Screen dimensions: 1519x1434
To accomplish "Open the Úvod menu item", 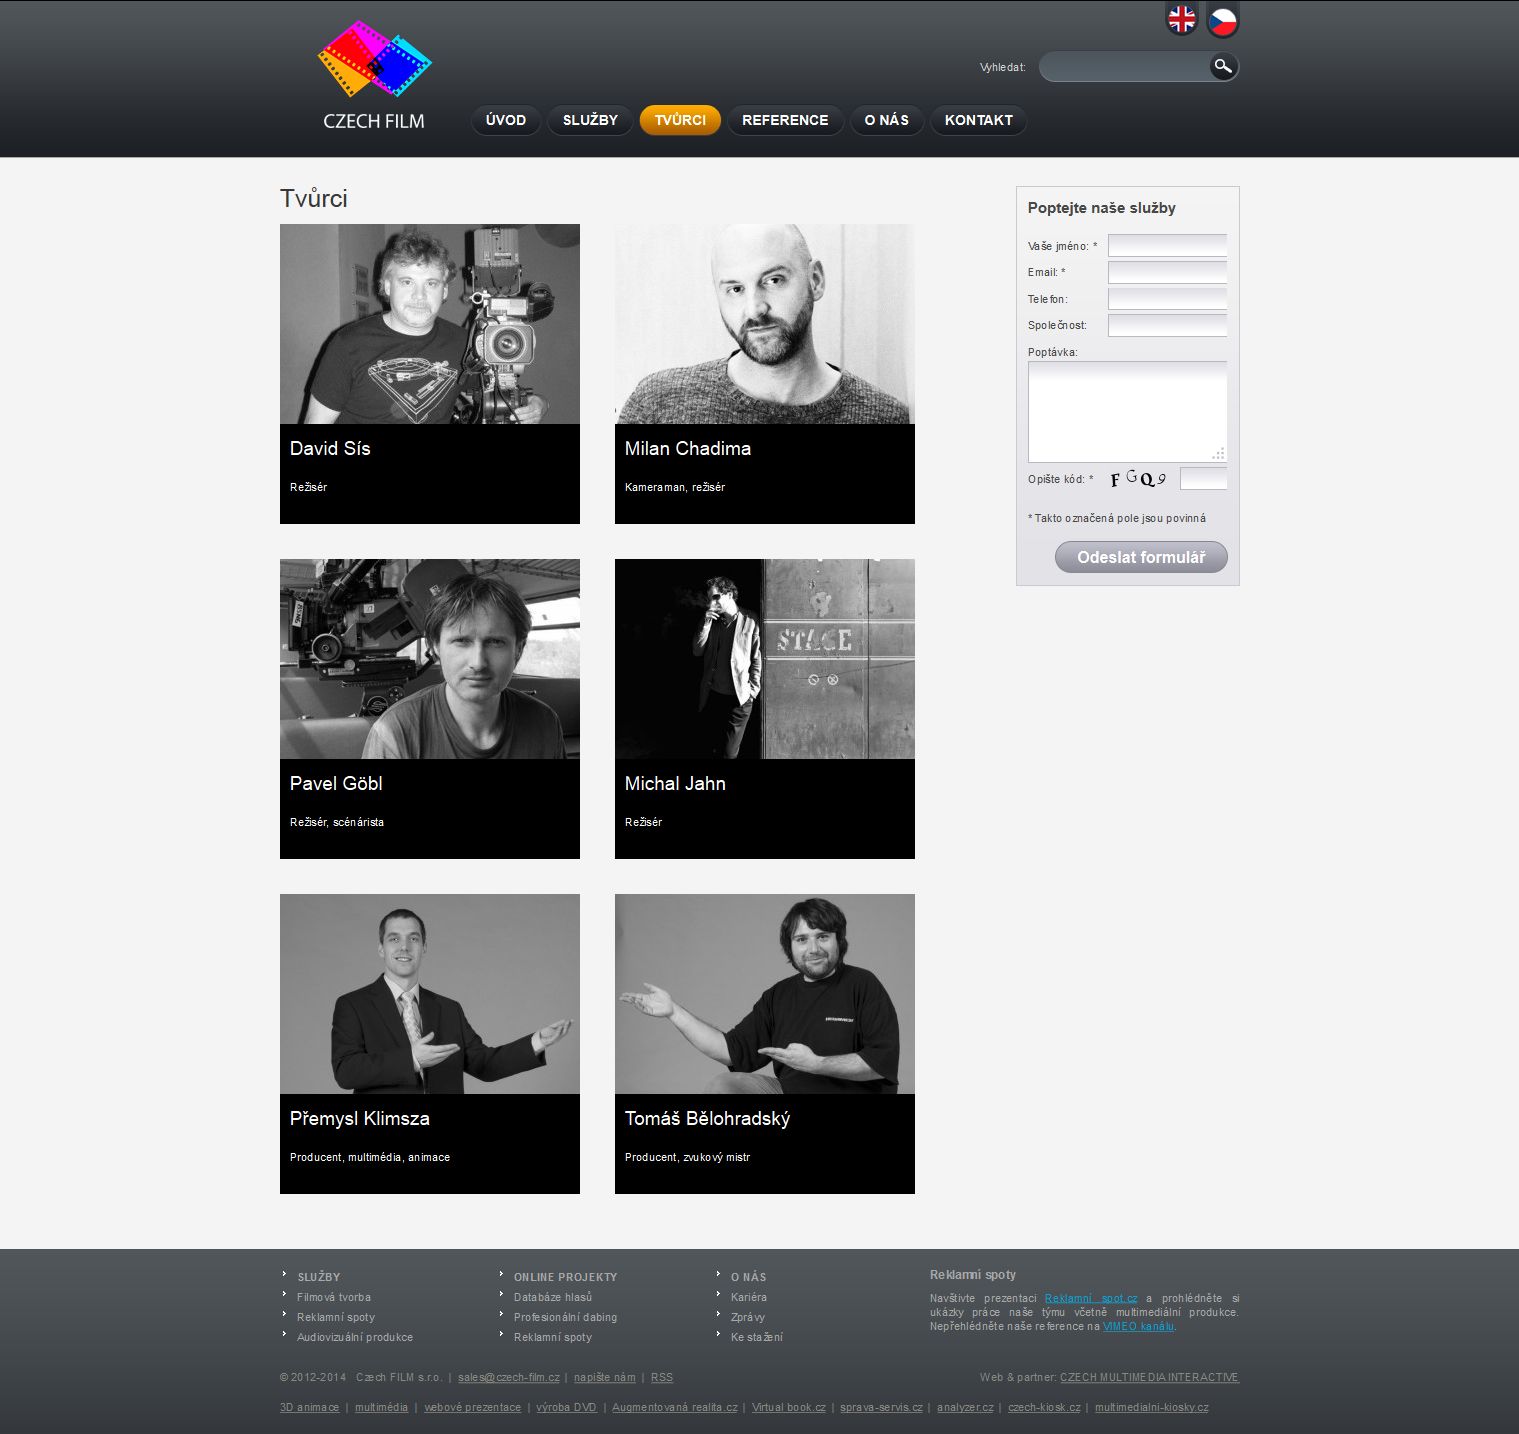I will tap(506, 120).
